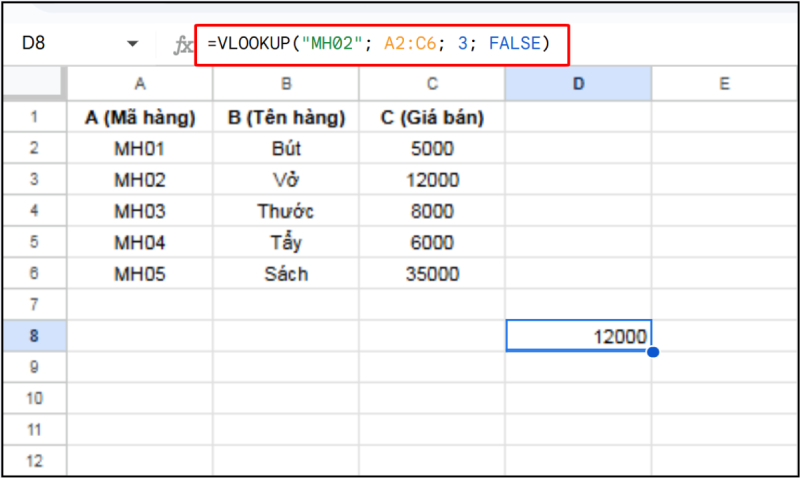Select cell containing Vở
The width and height of the screenshot is (800, 478).
click(x=286, y=180)
